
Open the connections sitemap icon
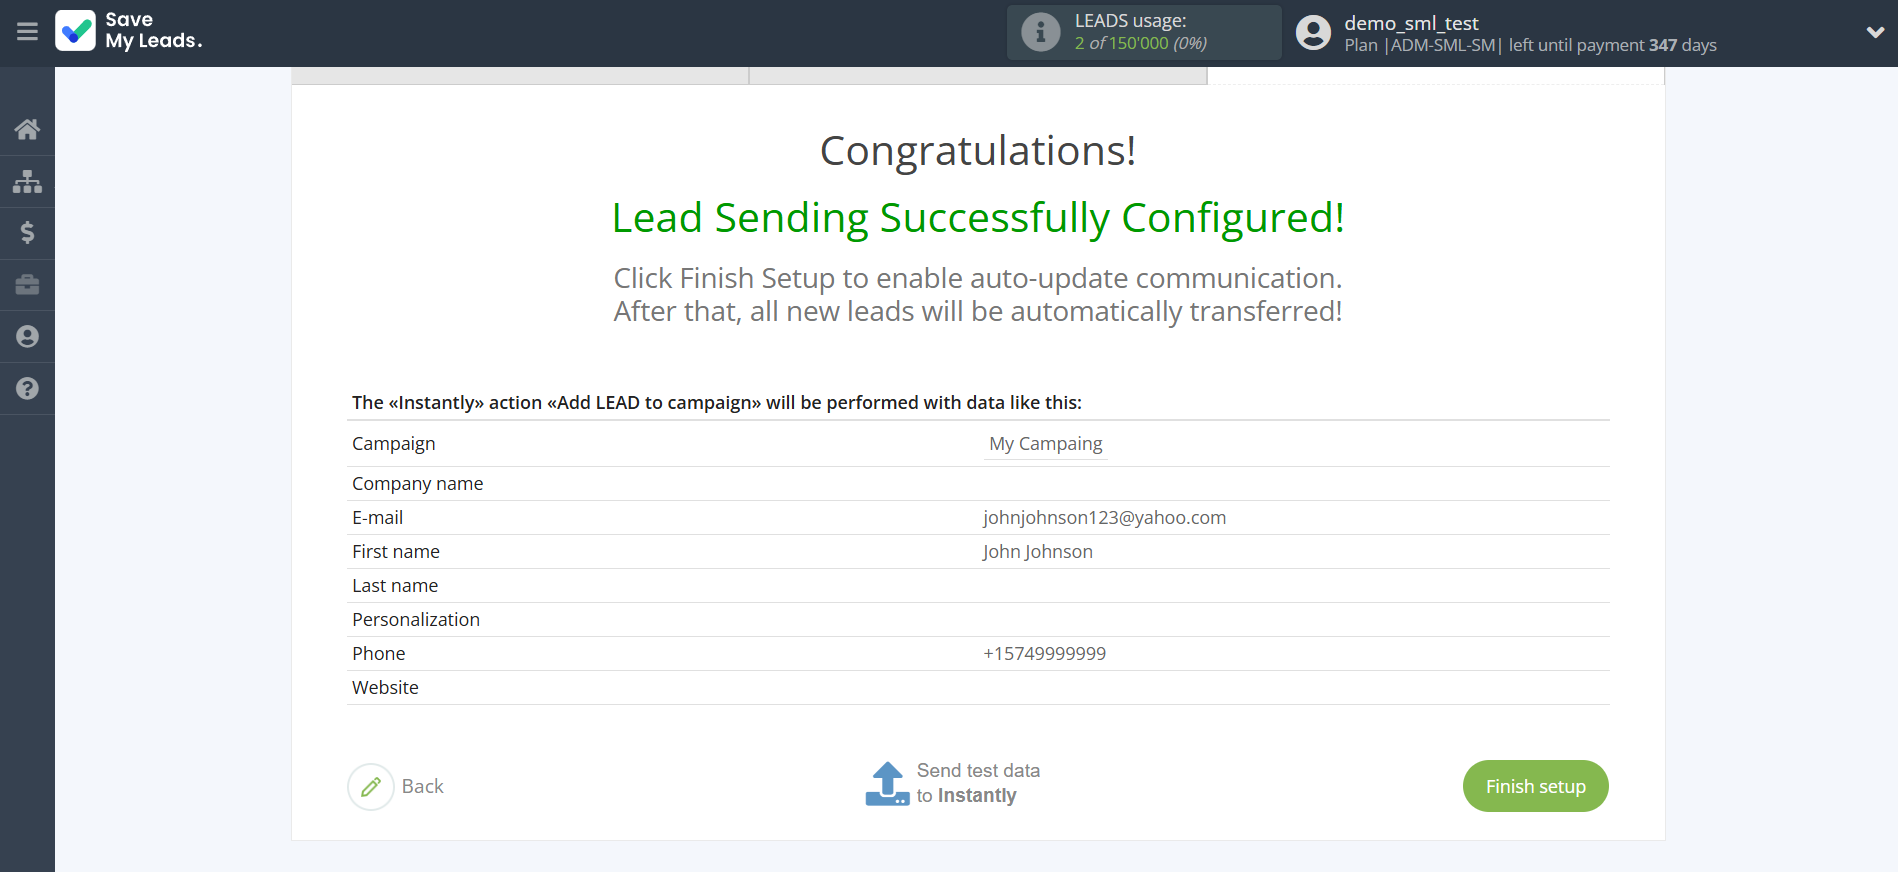coord(27,181)
